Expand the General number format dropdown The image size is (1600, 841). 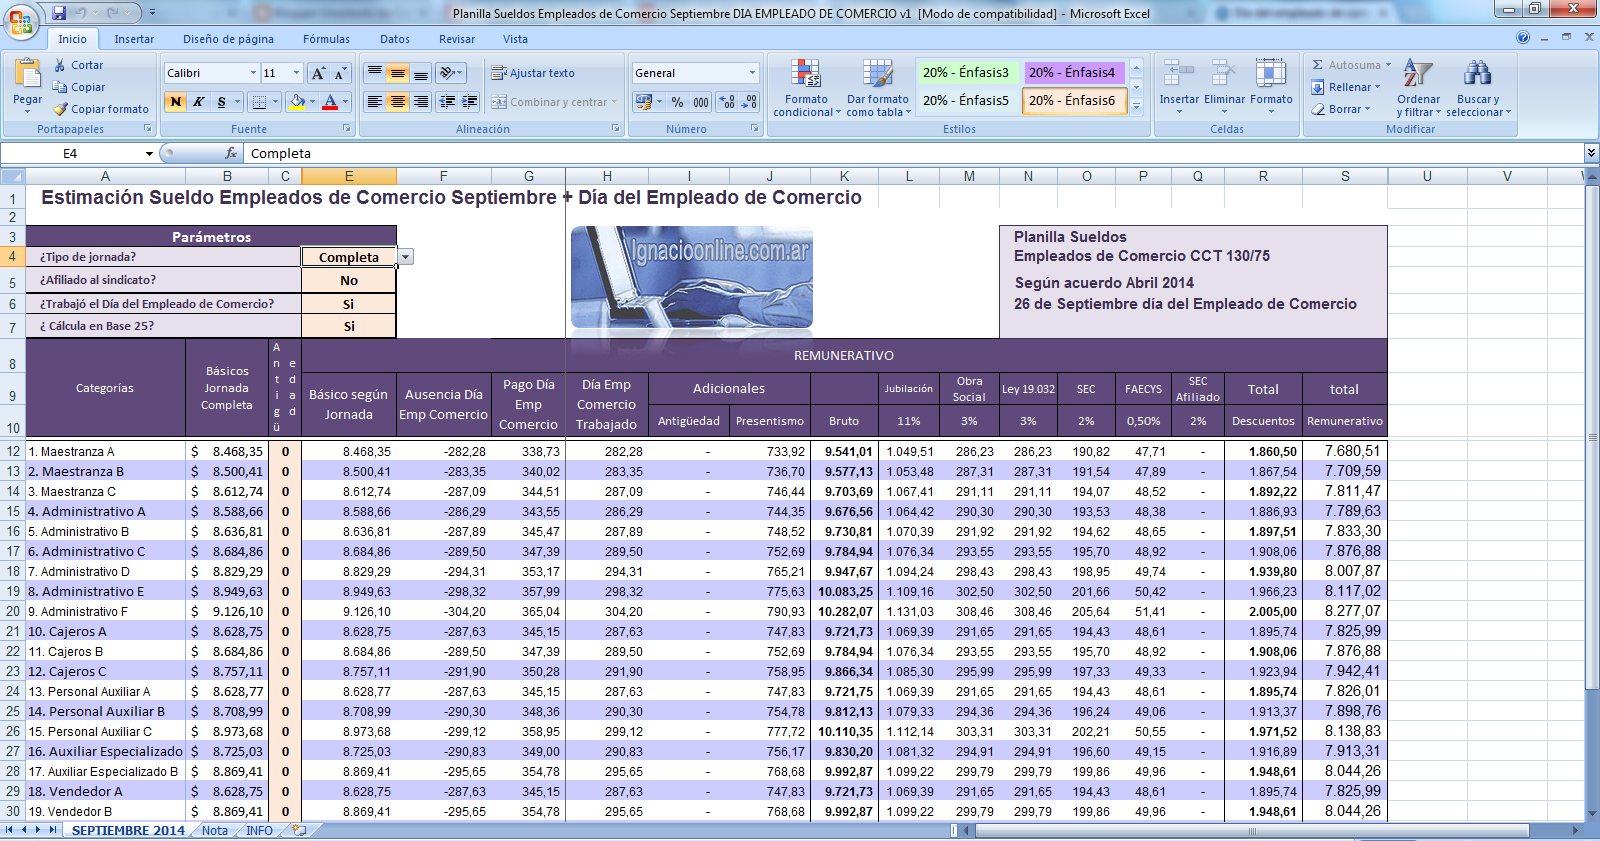pyautogui.click(x=752, y=73)
